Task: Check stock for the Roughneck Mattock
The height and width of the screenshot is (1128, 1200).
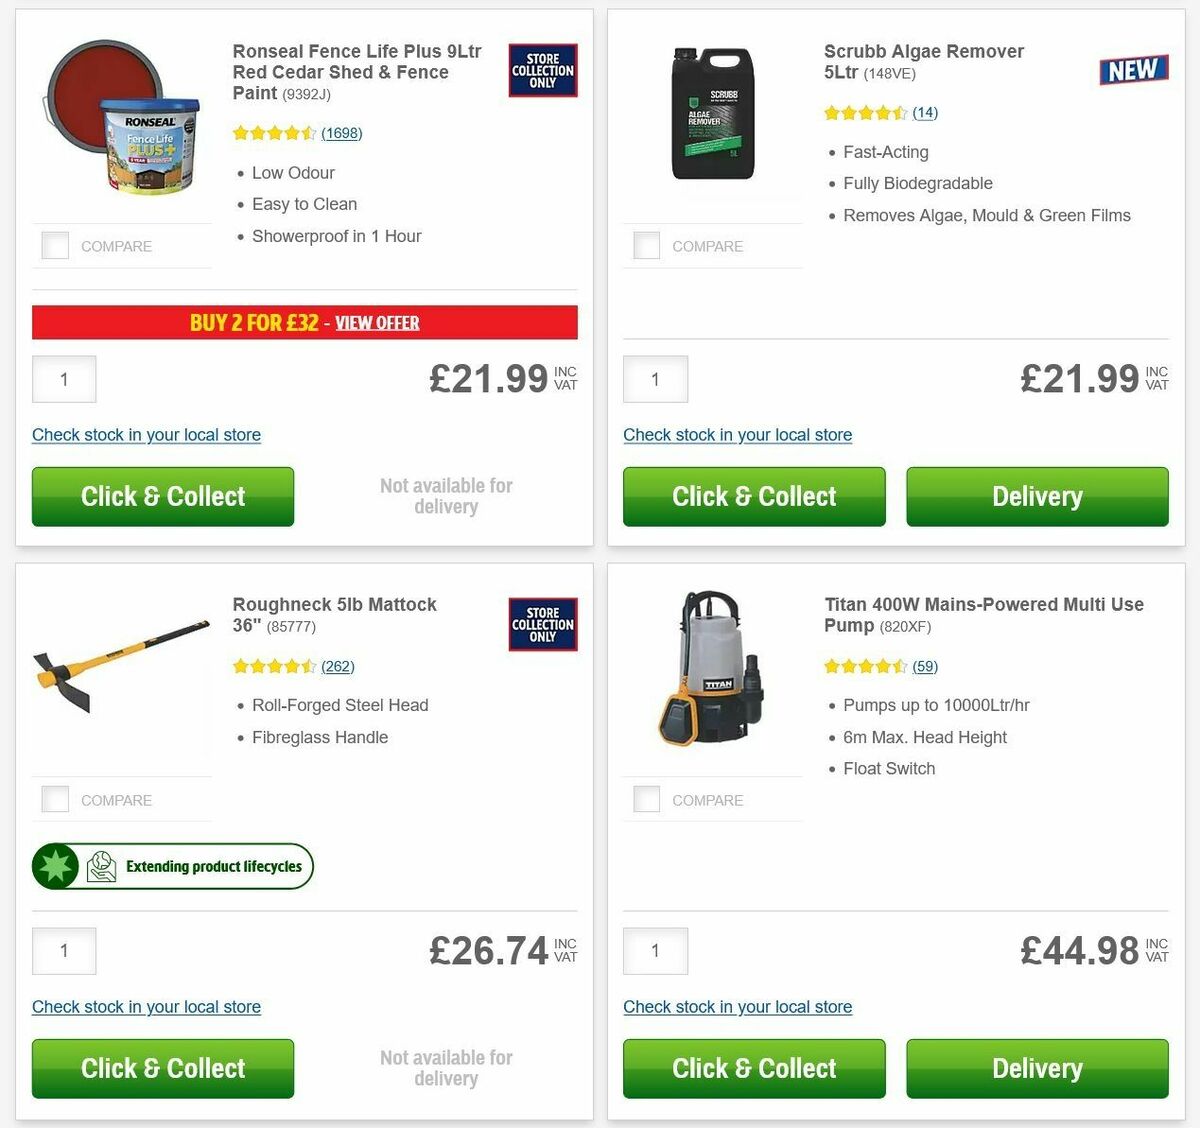Action: [146, 1007]
